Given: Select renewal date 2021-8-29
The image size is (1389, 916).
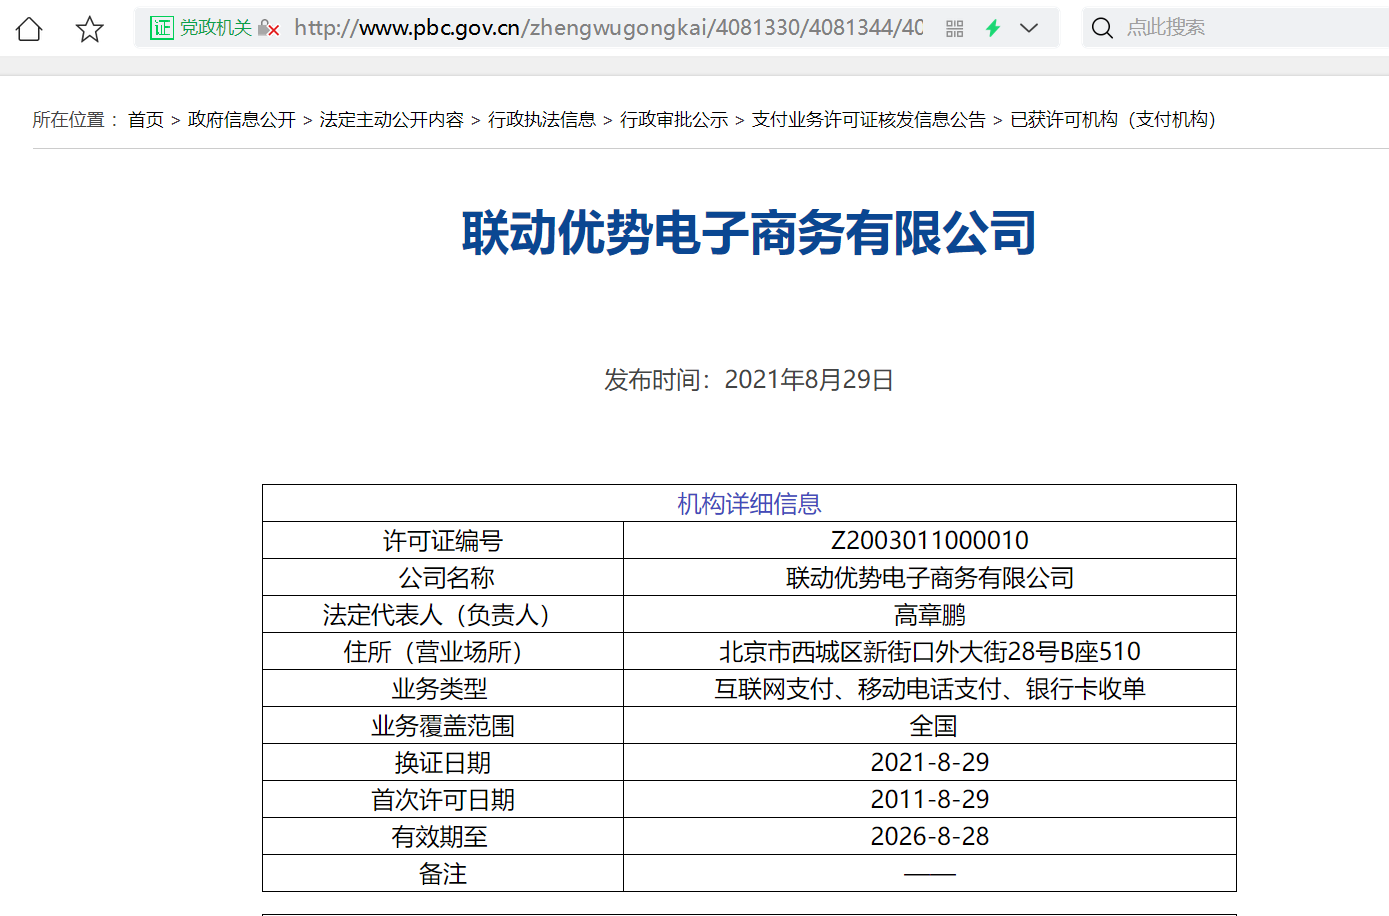Looking at the screenshot, I should point(930,763).
